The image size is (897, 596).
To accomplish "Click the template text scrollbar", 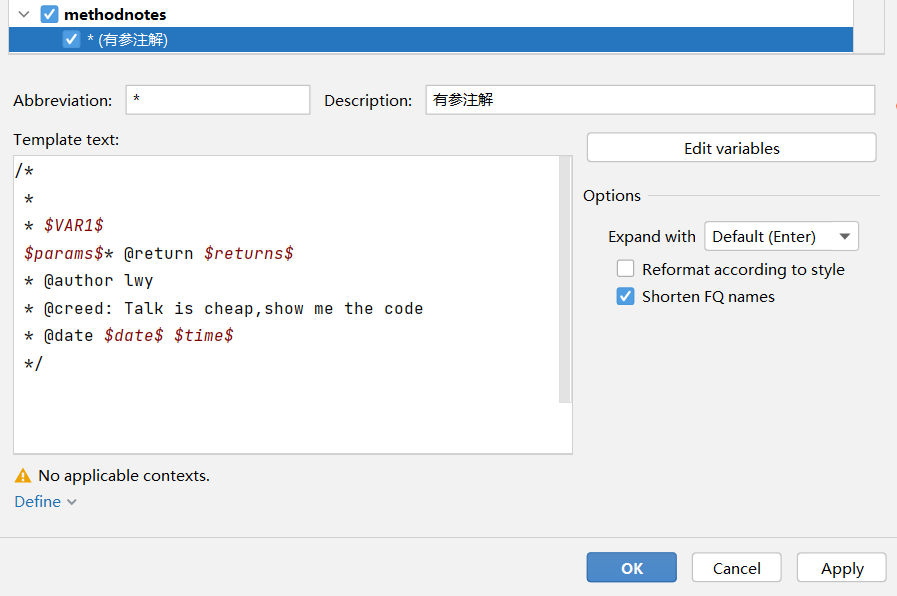I will pos(565,280).
